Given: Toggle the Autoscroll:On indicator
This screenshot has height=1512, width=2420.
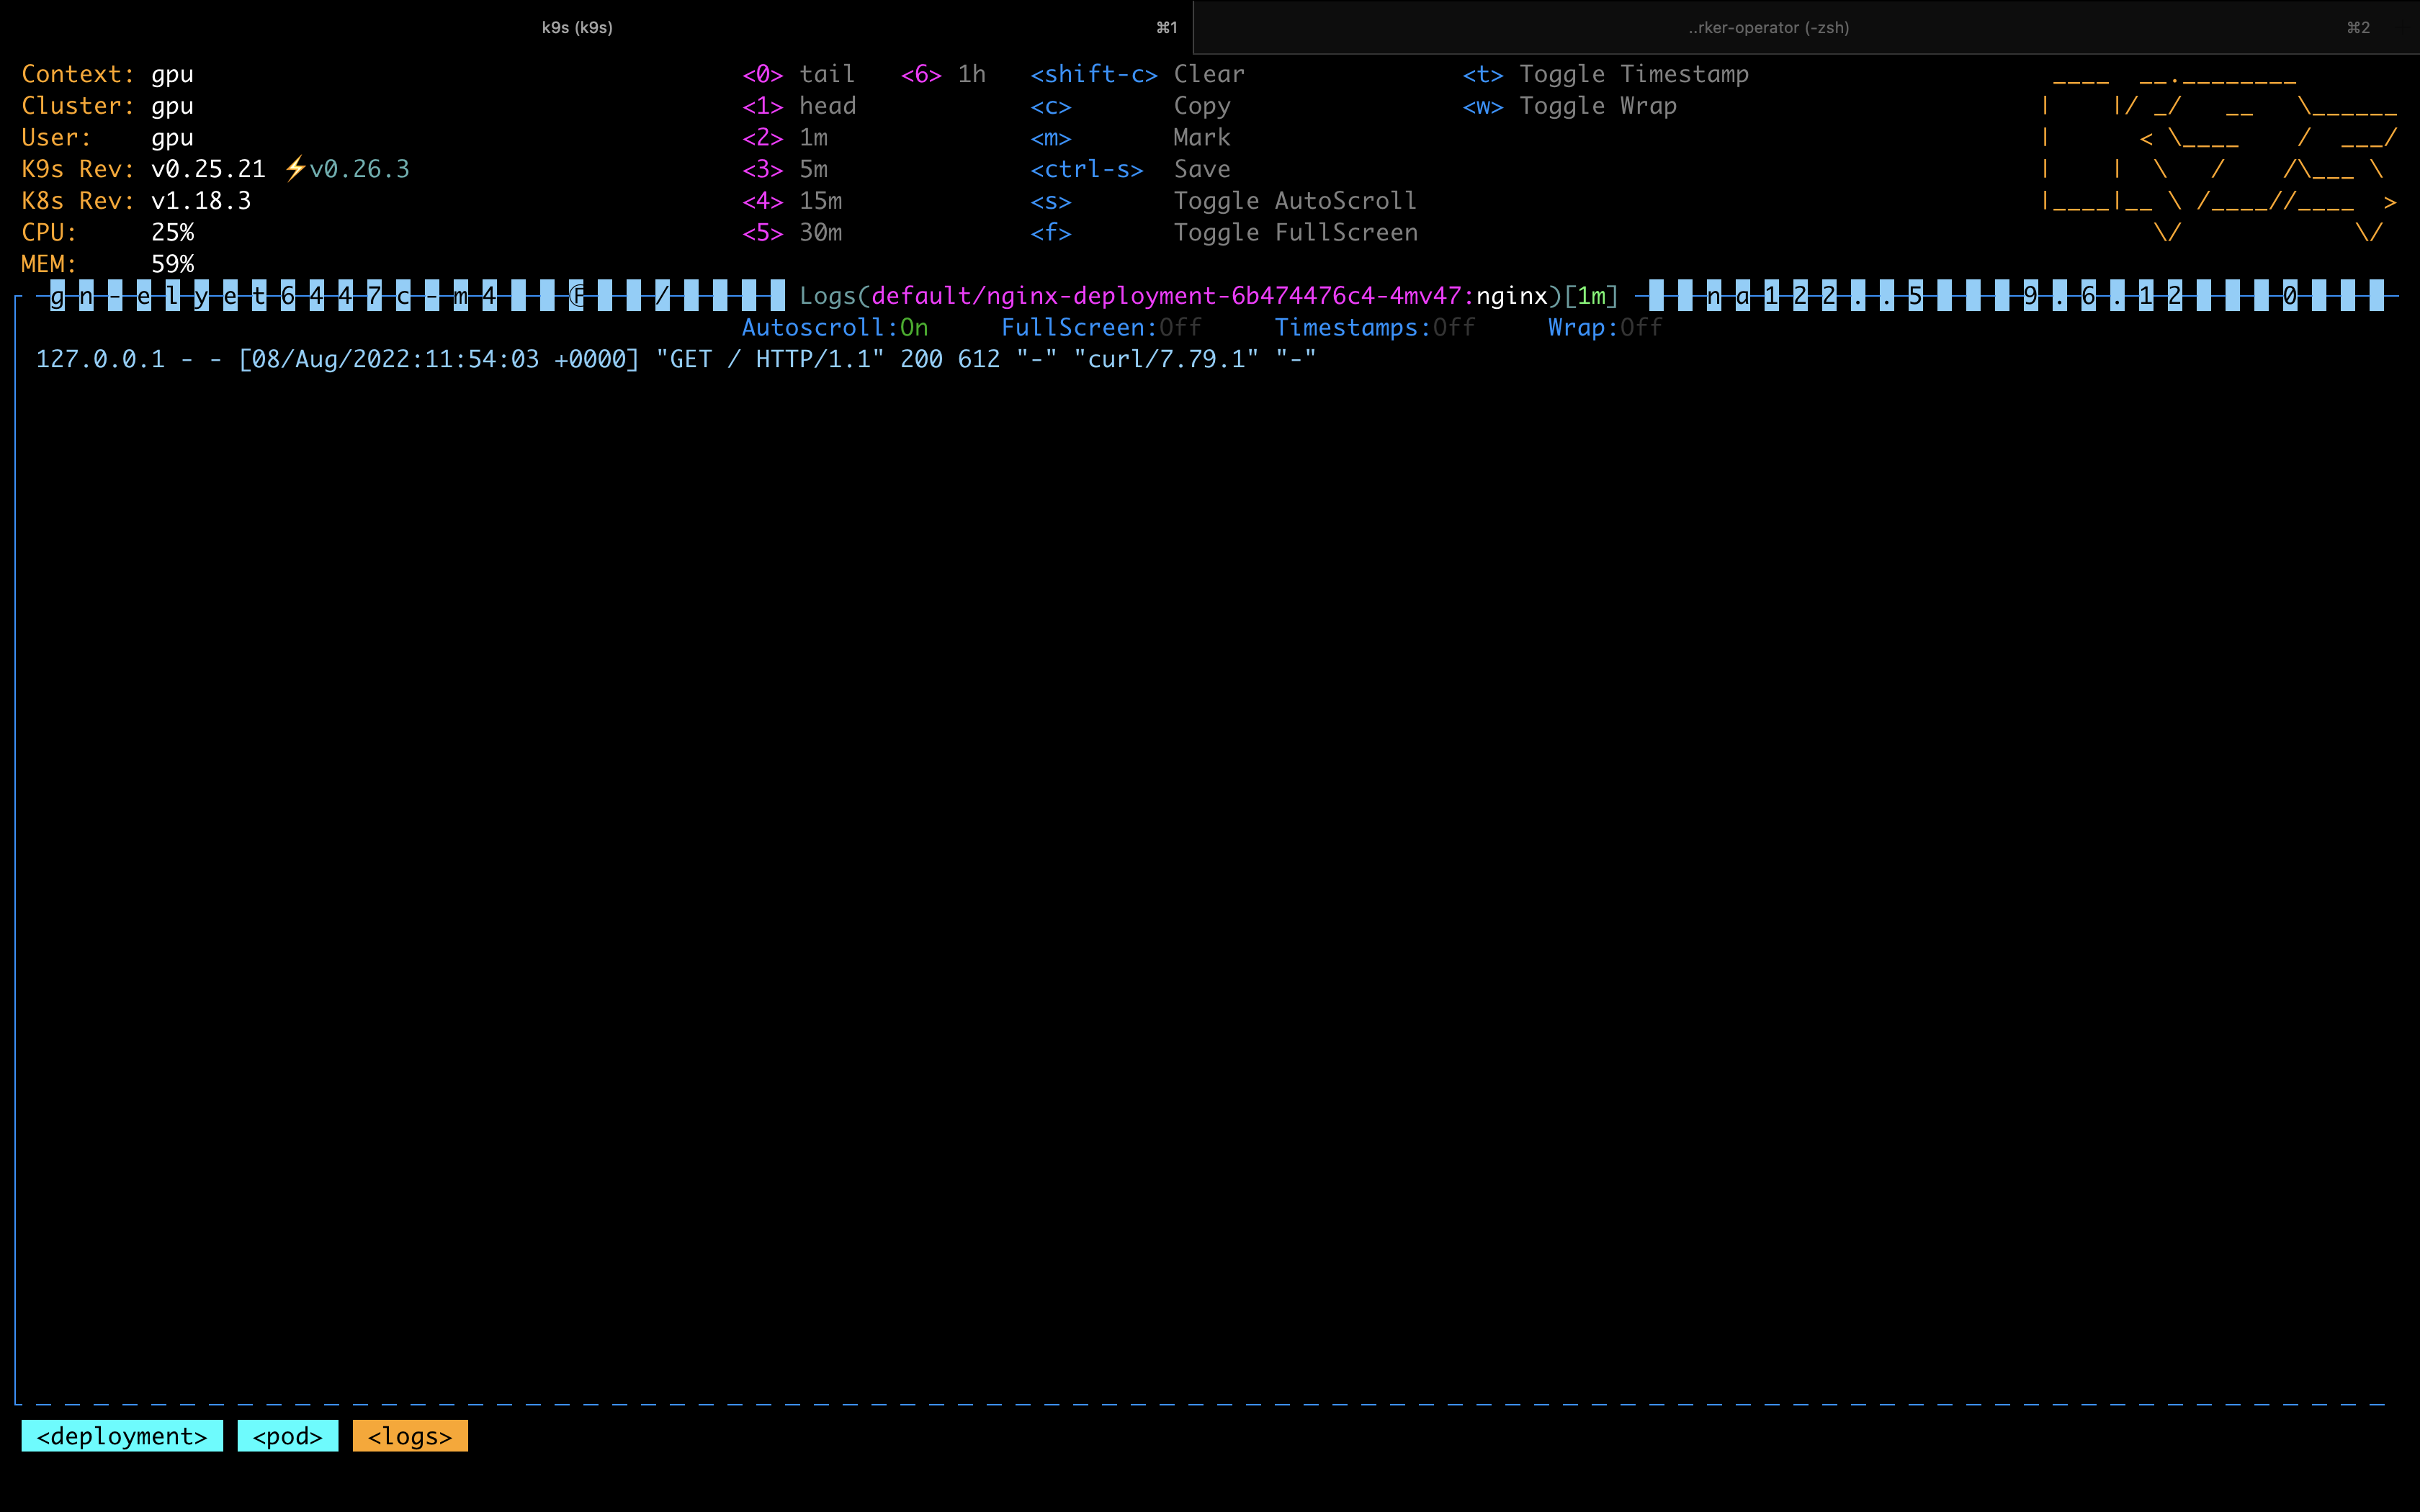Looking at the screenshot, I should [x=835, y=327].
